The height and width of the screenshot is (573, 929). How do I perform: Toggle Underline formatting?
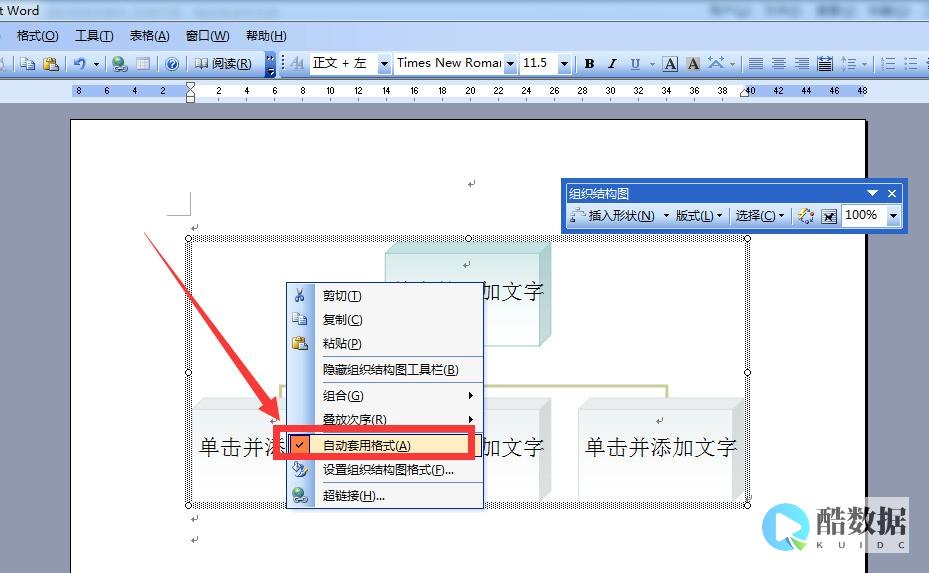(635, 63)
